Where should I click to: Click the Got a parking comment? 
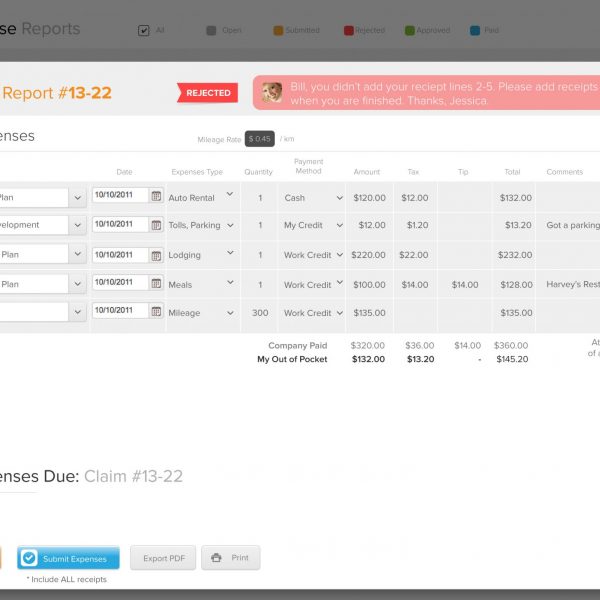click(573, 225)
